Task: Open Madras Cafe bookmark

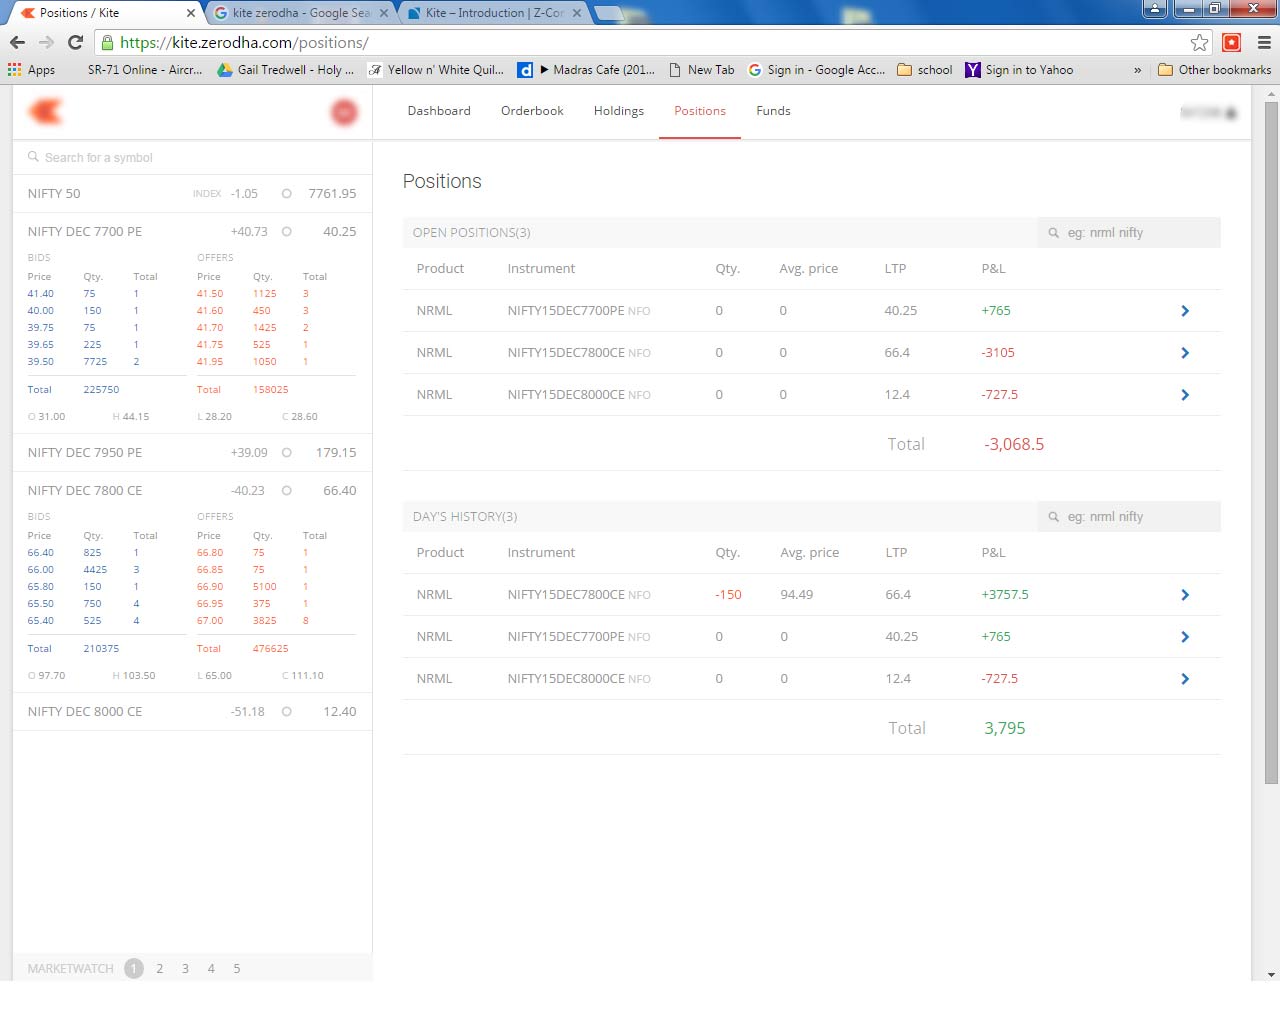Action: (x=586, y=70)
